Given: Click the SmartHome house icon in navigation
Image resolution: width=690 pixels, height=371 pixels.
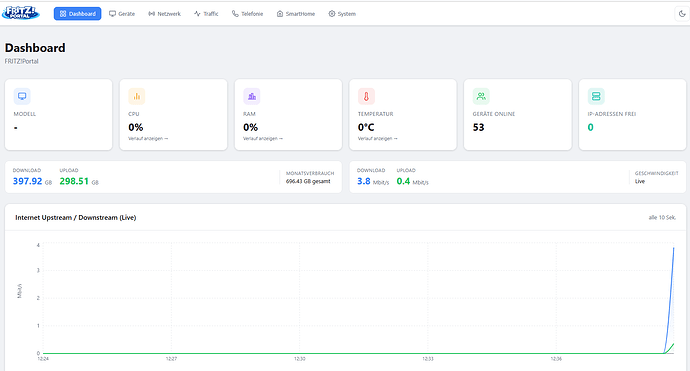Looking at the screenshot, I should pyautogui.click(x=280, y=14).
